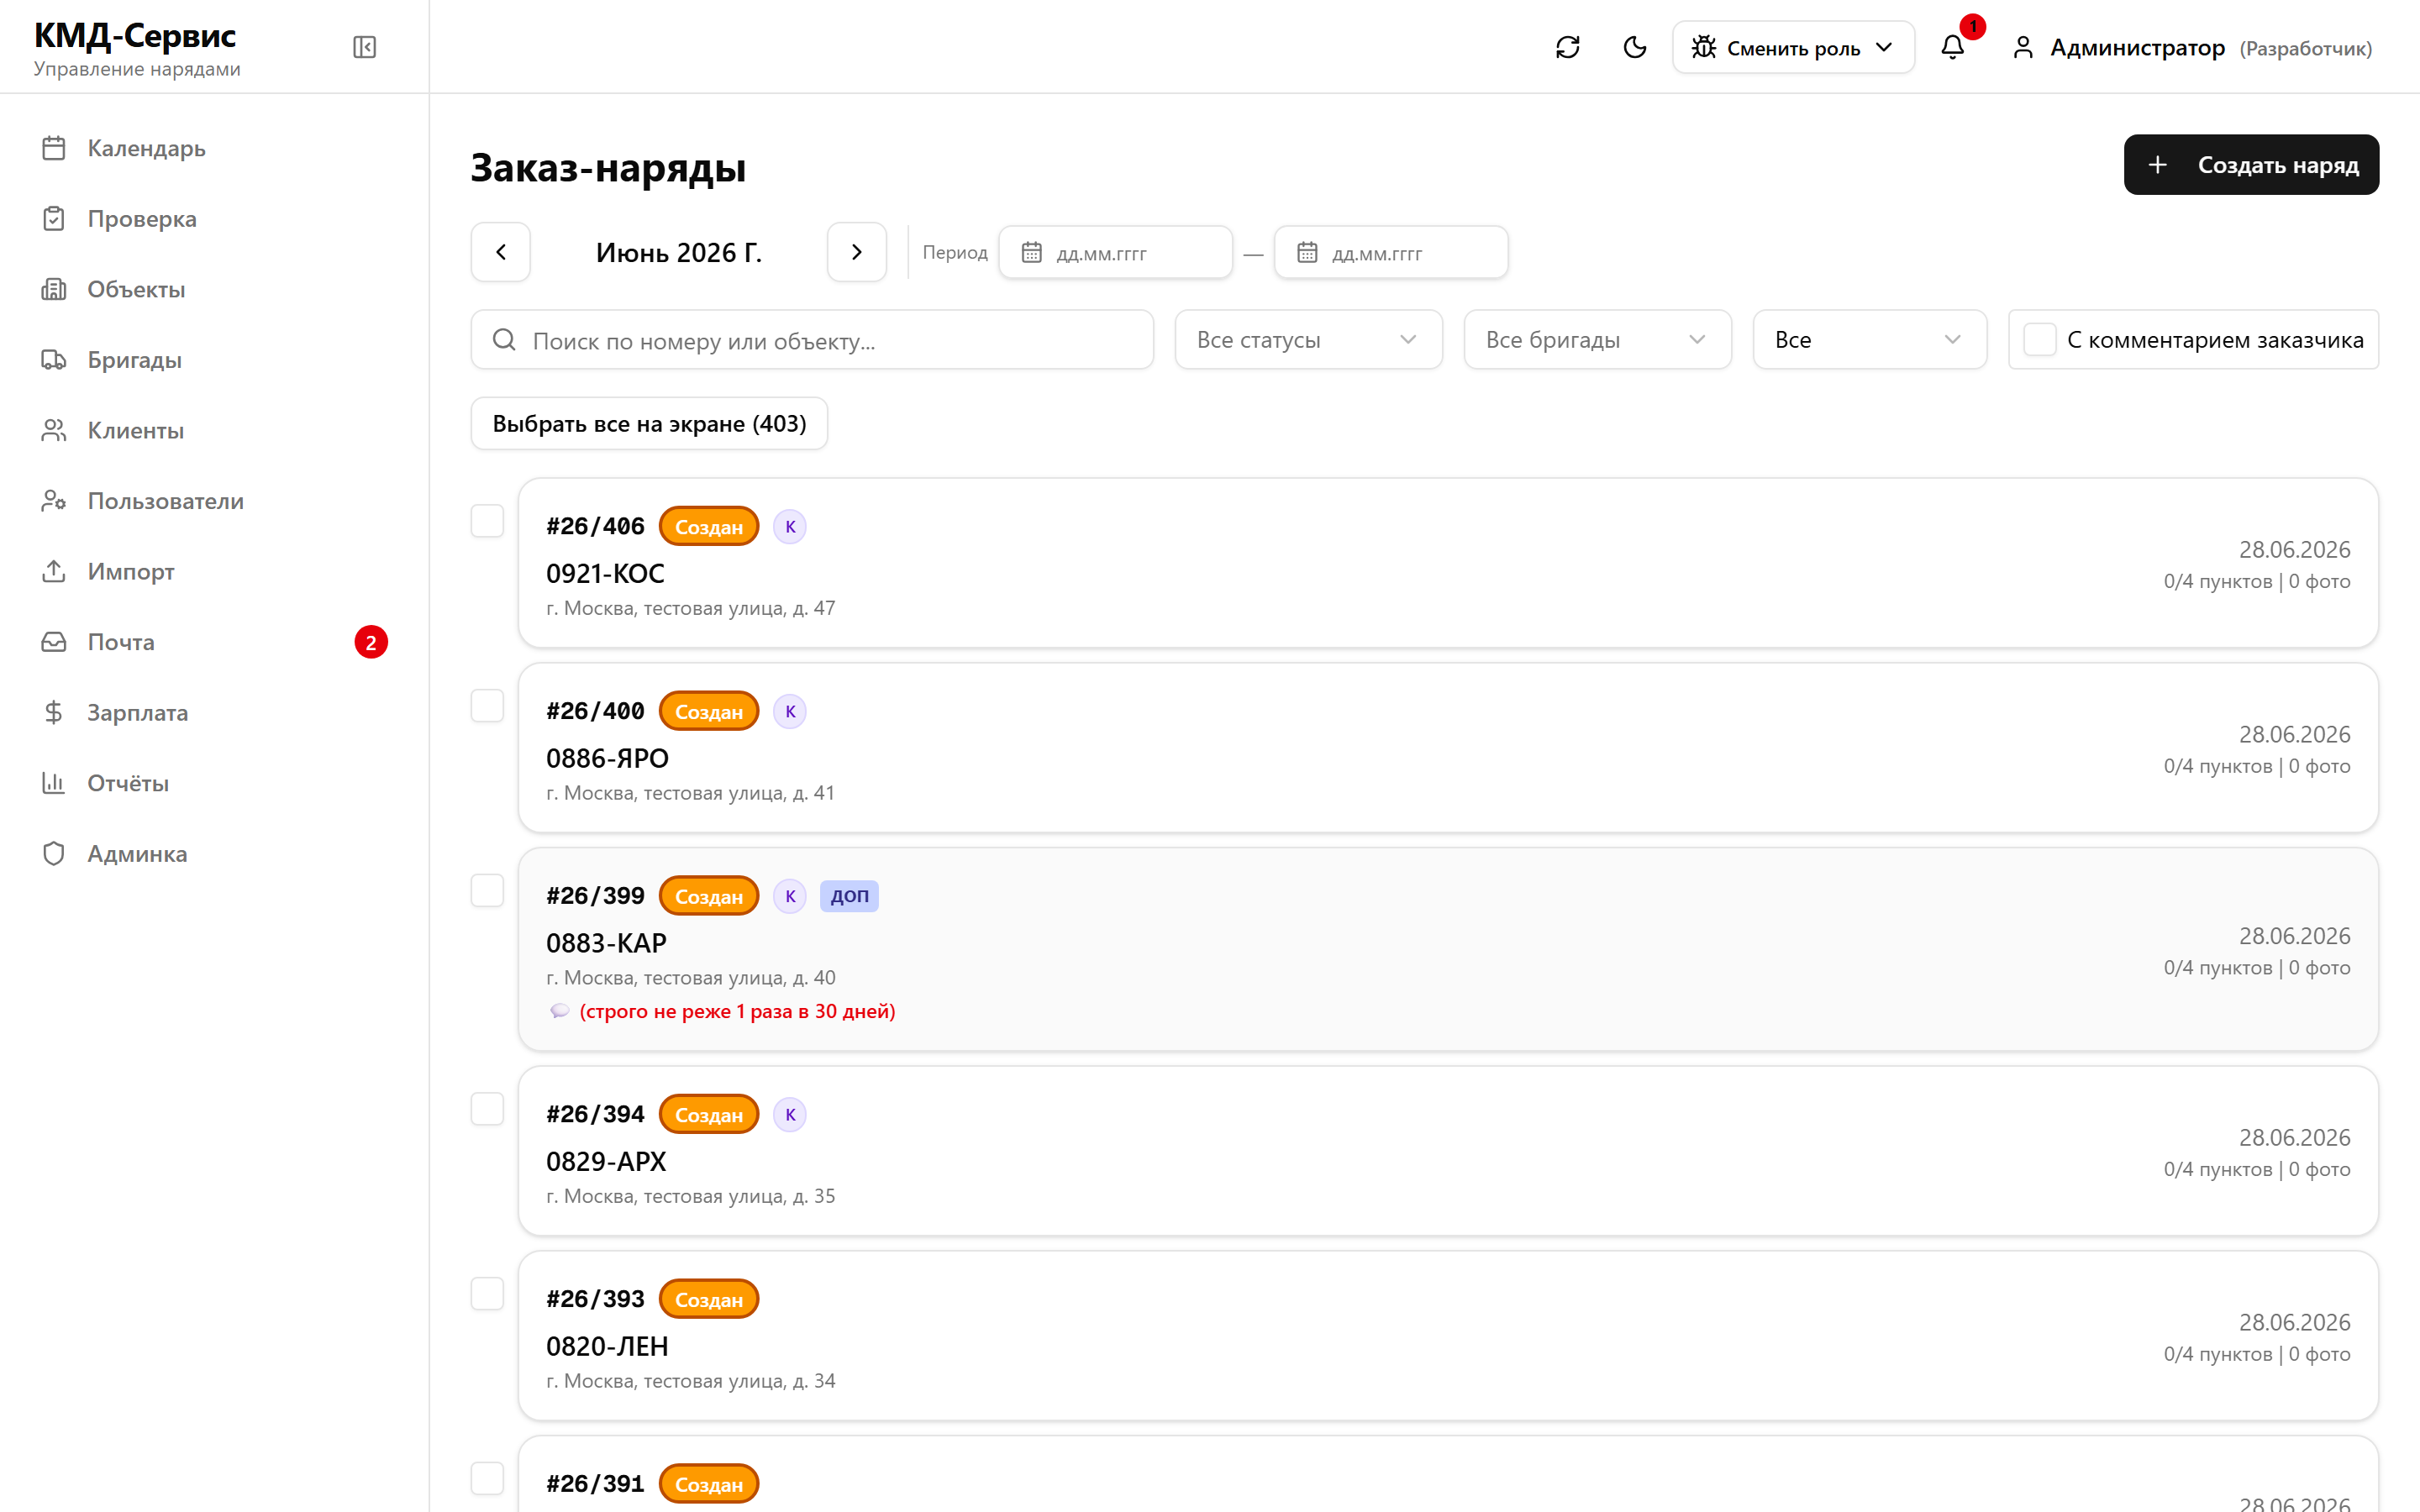Image resolution: width=2420 pixels, height=1512 pixels.
Task: Click 'Создан' status on order #26/393
Action: coord(708,1299)
